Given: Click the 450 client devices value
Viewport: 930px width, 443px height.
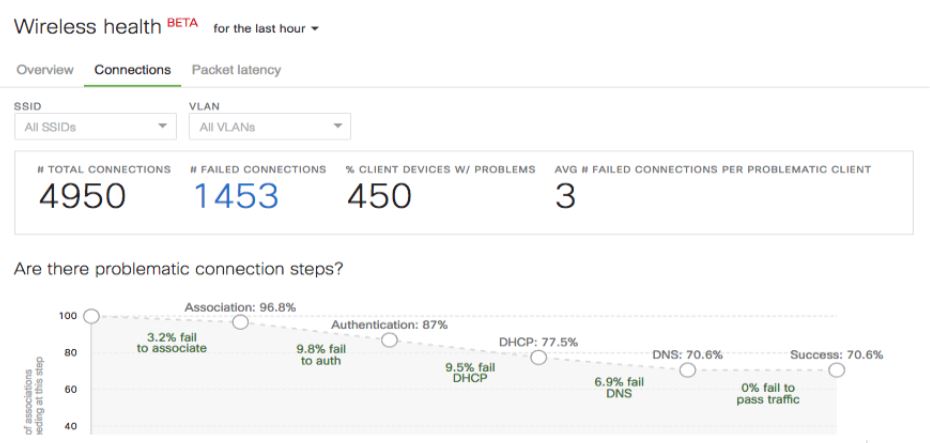Looking at the screenshot, I should pyautogui.click(x=379, y=197).
